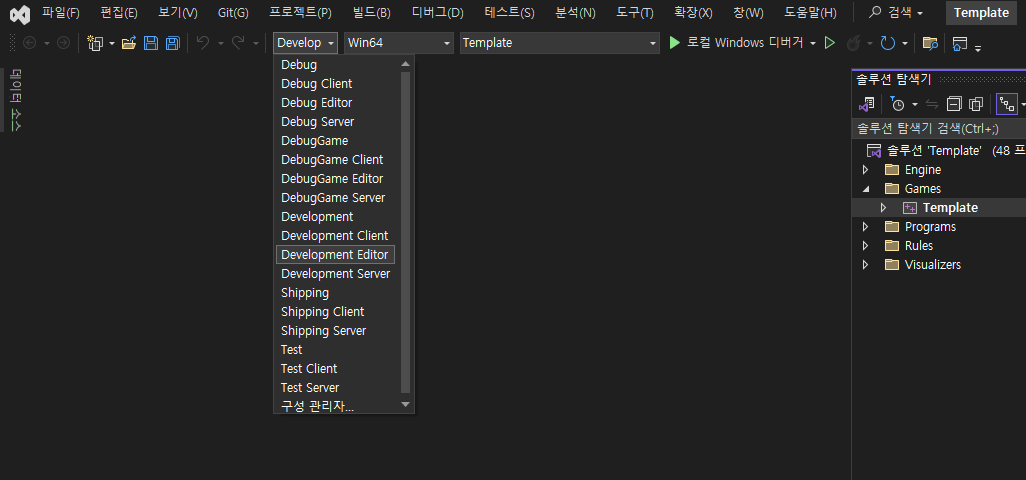Open the Win64 platform dropdown
Screen dimensions: 1026x480
coord(398,43)
